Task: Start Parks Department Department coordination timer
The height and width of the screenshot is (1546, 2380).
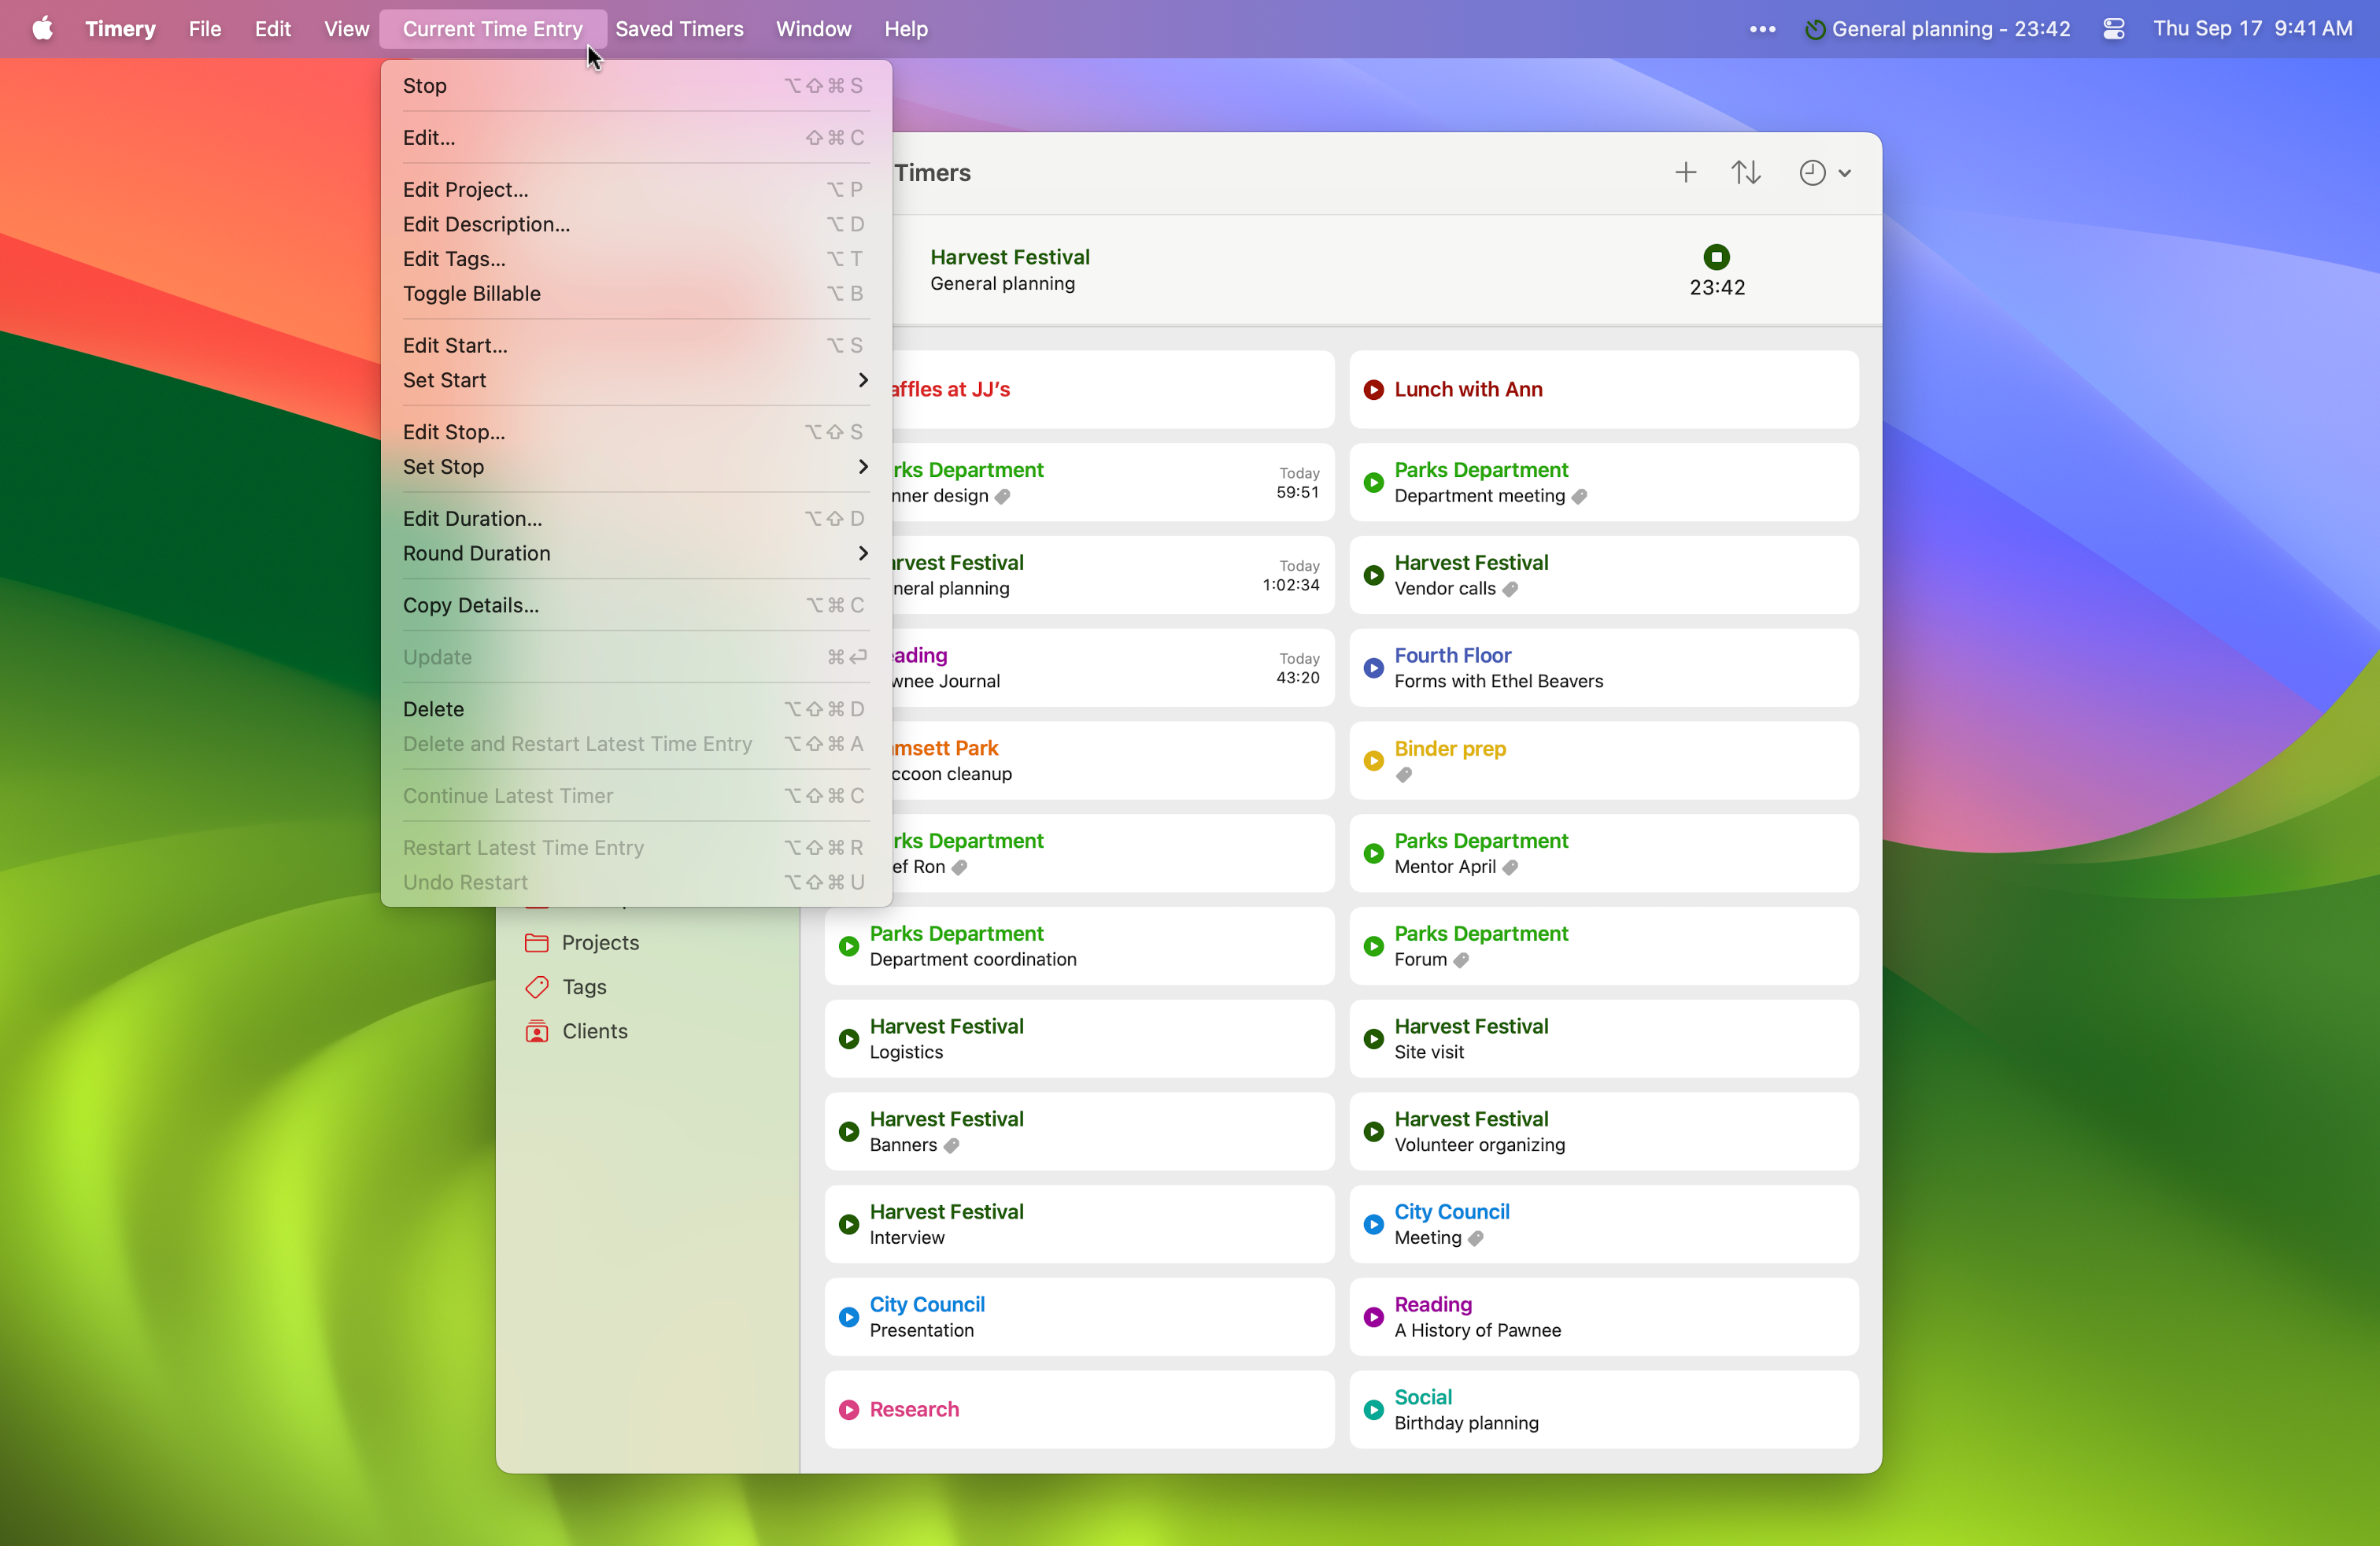Action: coord(849,946)
